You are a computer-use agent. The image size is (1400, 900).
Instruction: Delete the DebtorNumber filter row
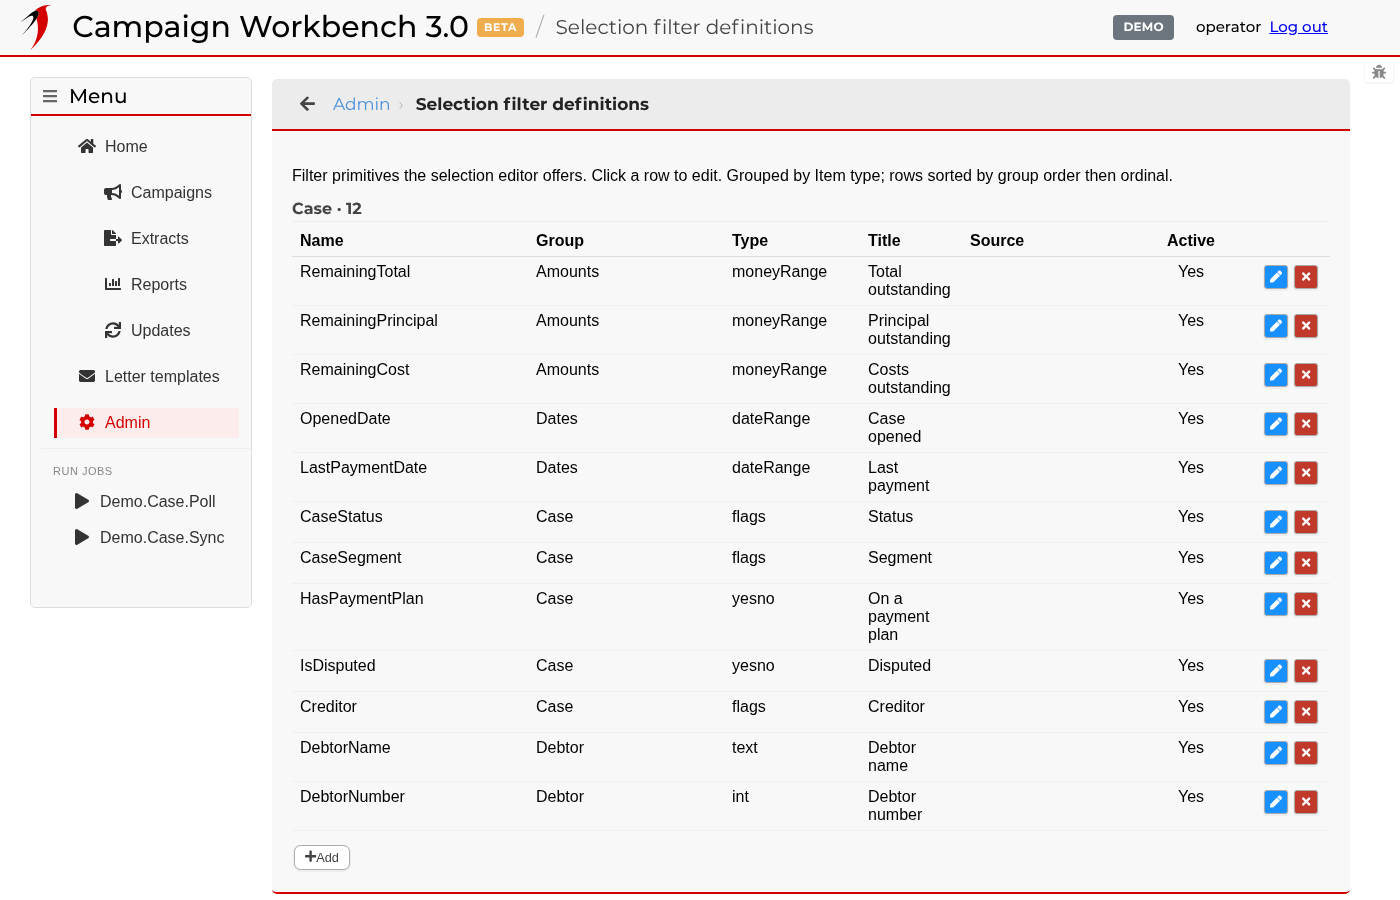click(x=1306, y=802)
